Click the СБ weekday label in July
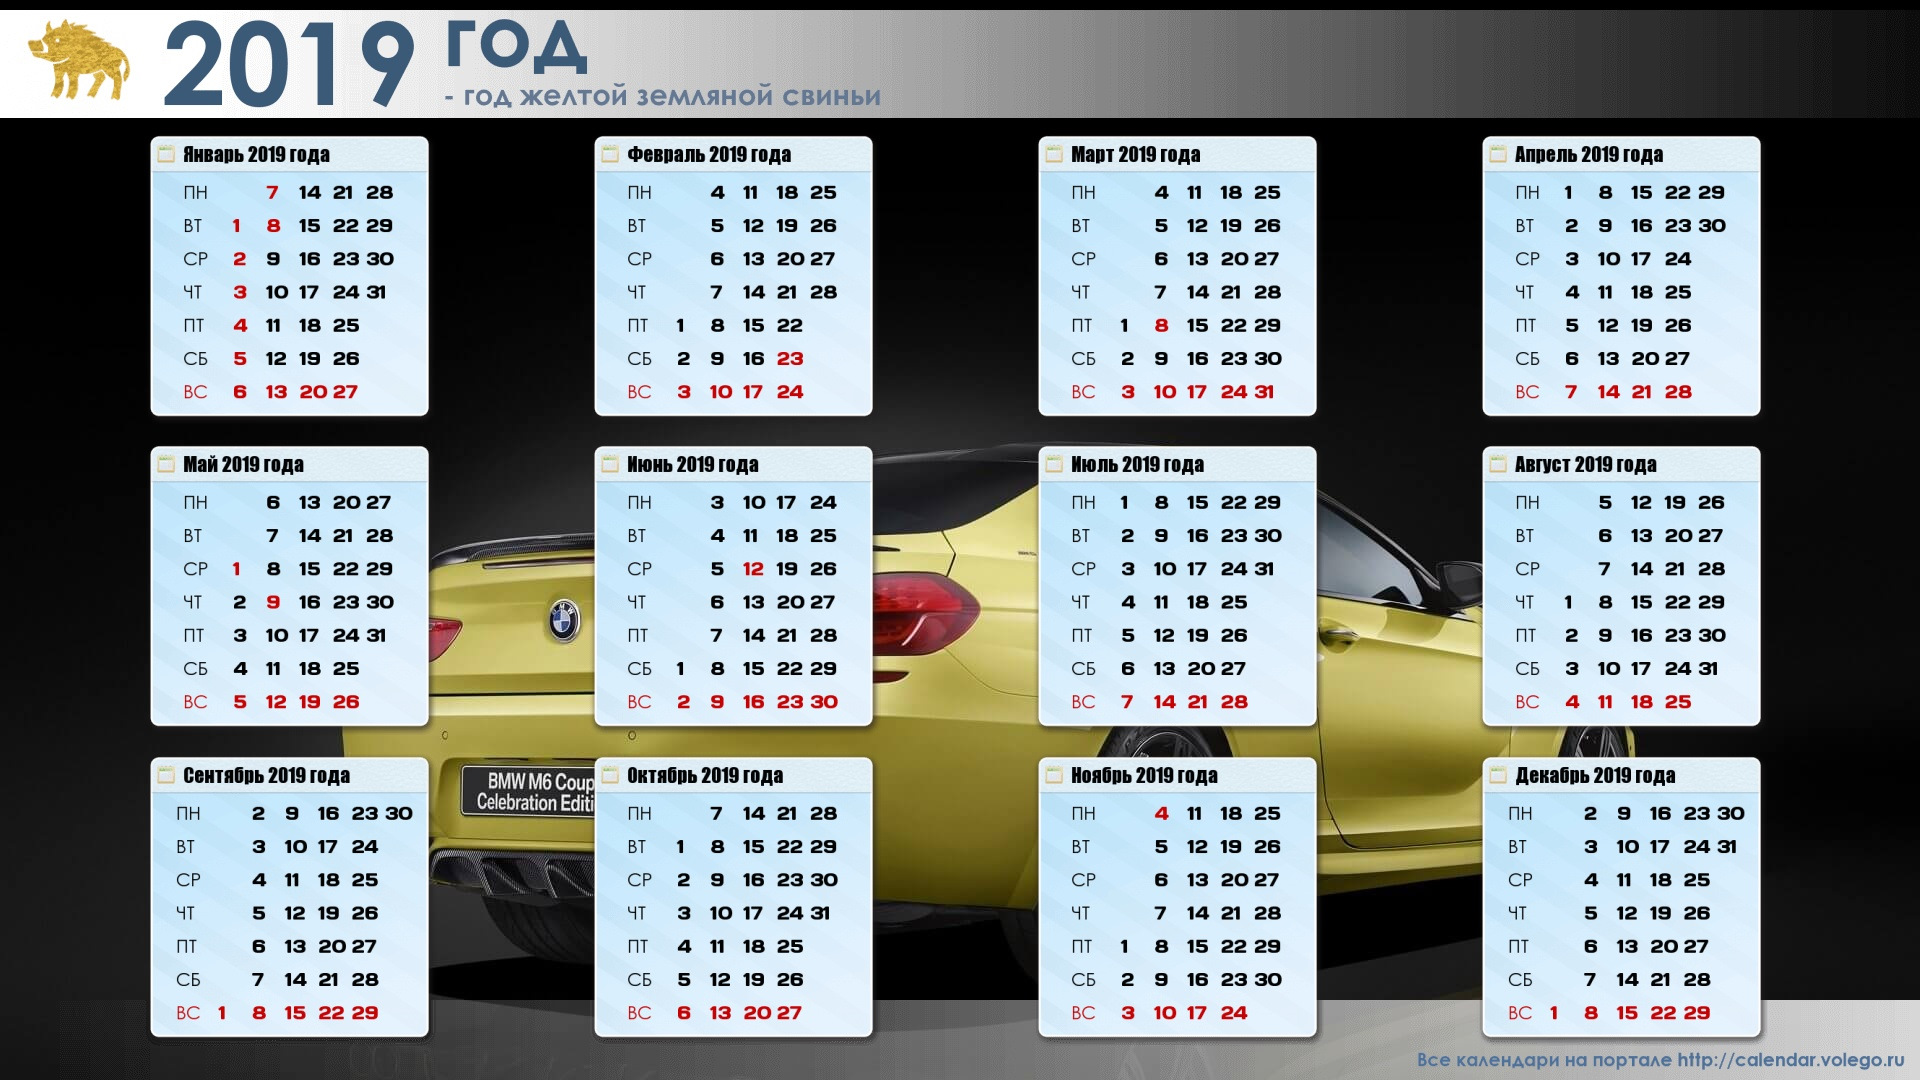 (x=1083, y=668)
